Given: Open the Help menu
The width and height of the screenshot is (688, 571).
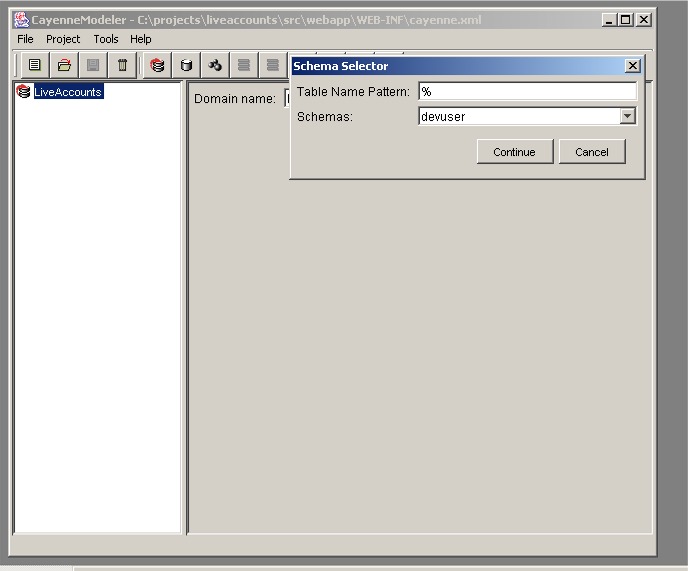Looking at the screenshot, I should pos(140,39).
